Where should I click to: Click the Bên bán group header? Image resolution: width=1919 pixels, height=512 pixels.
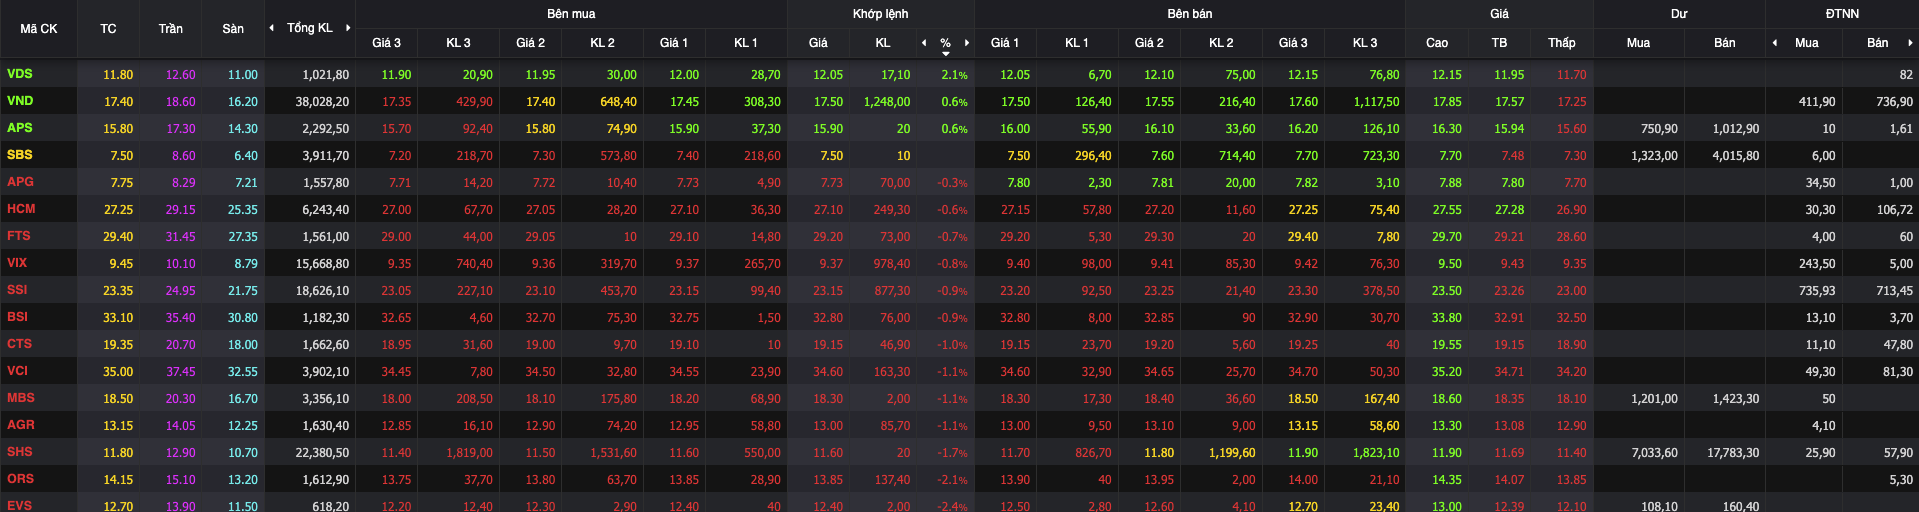(x=1190, y=14)
